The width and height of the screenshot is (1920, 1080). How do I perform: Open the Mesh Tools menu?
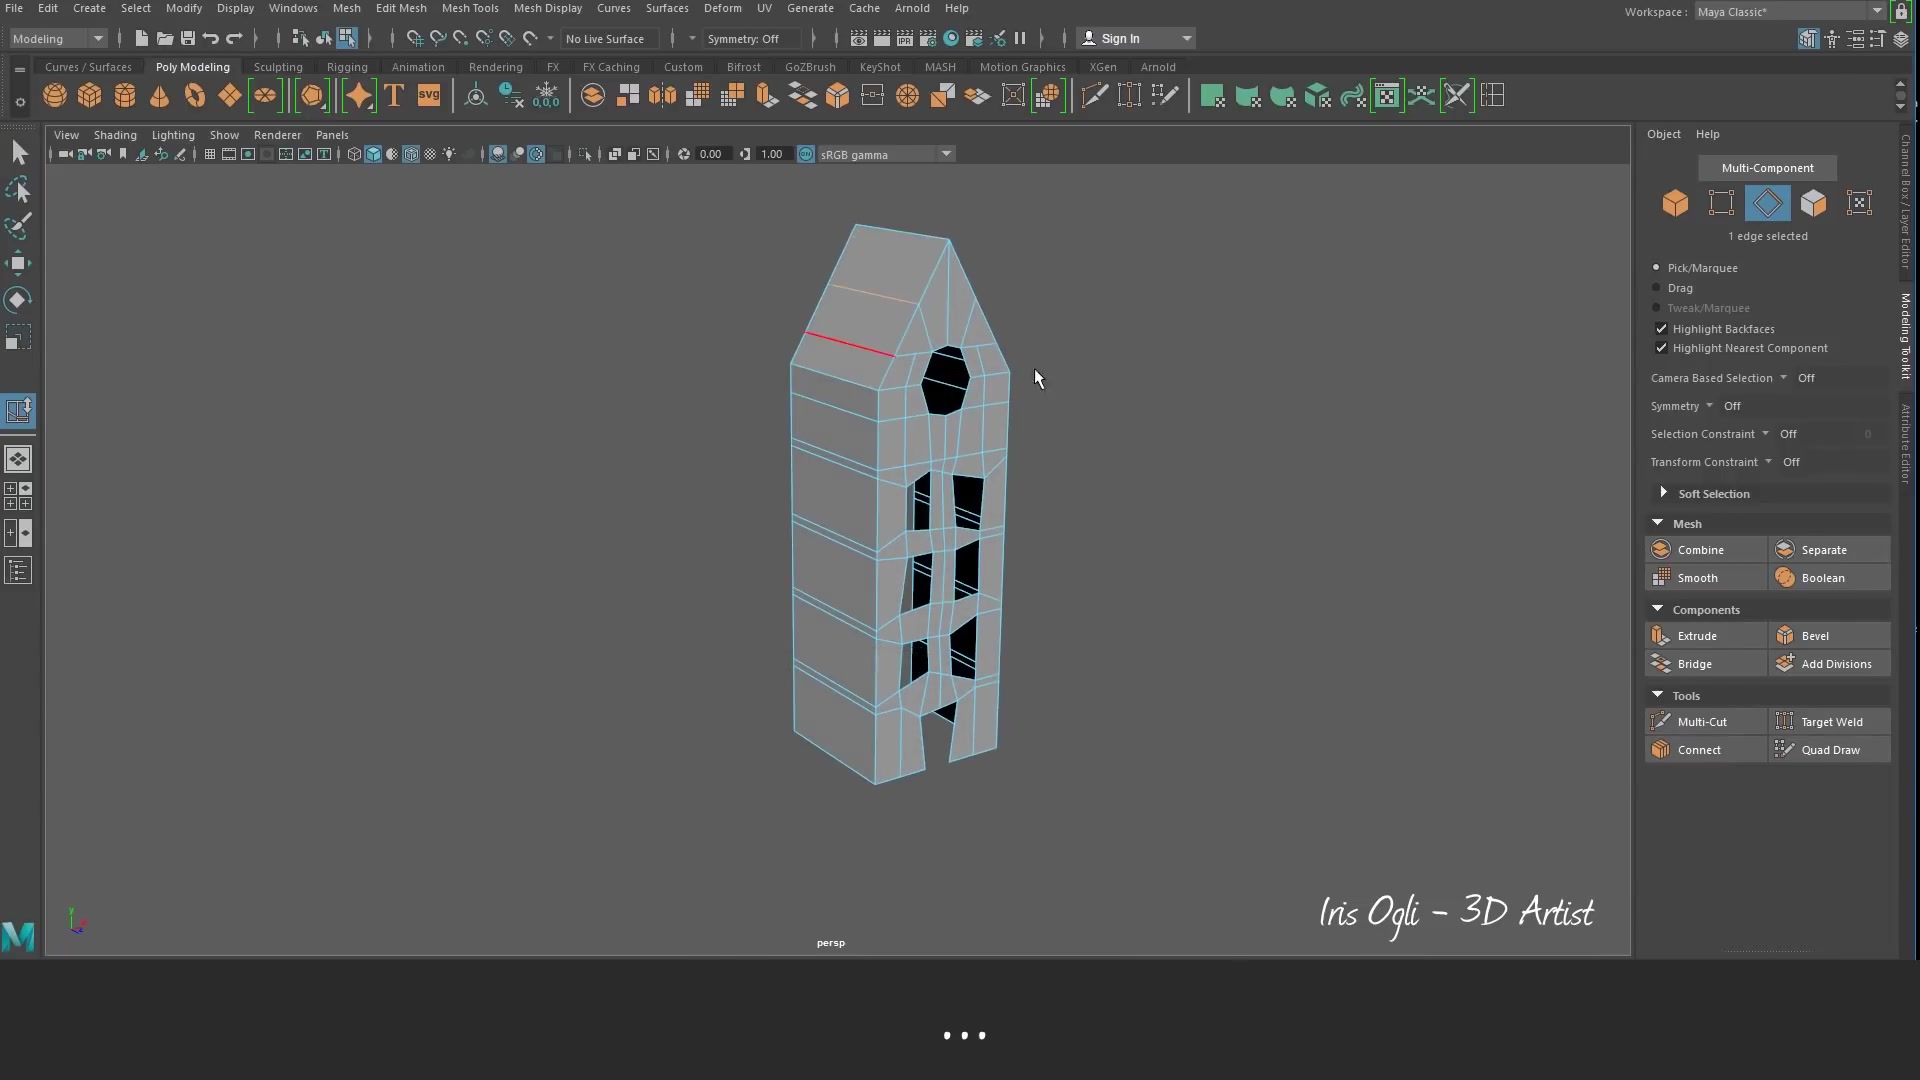[469, 8]
